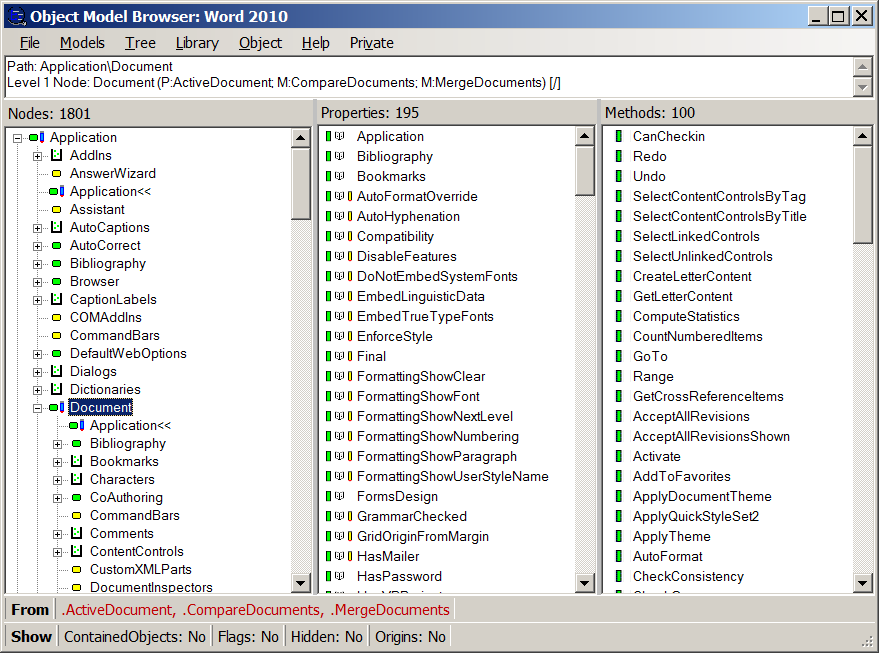Click the Bookmarks collection icon under Document
The height and width of the screenshot is (653, 879).
pos(77,461)
